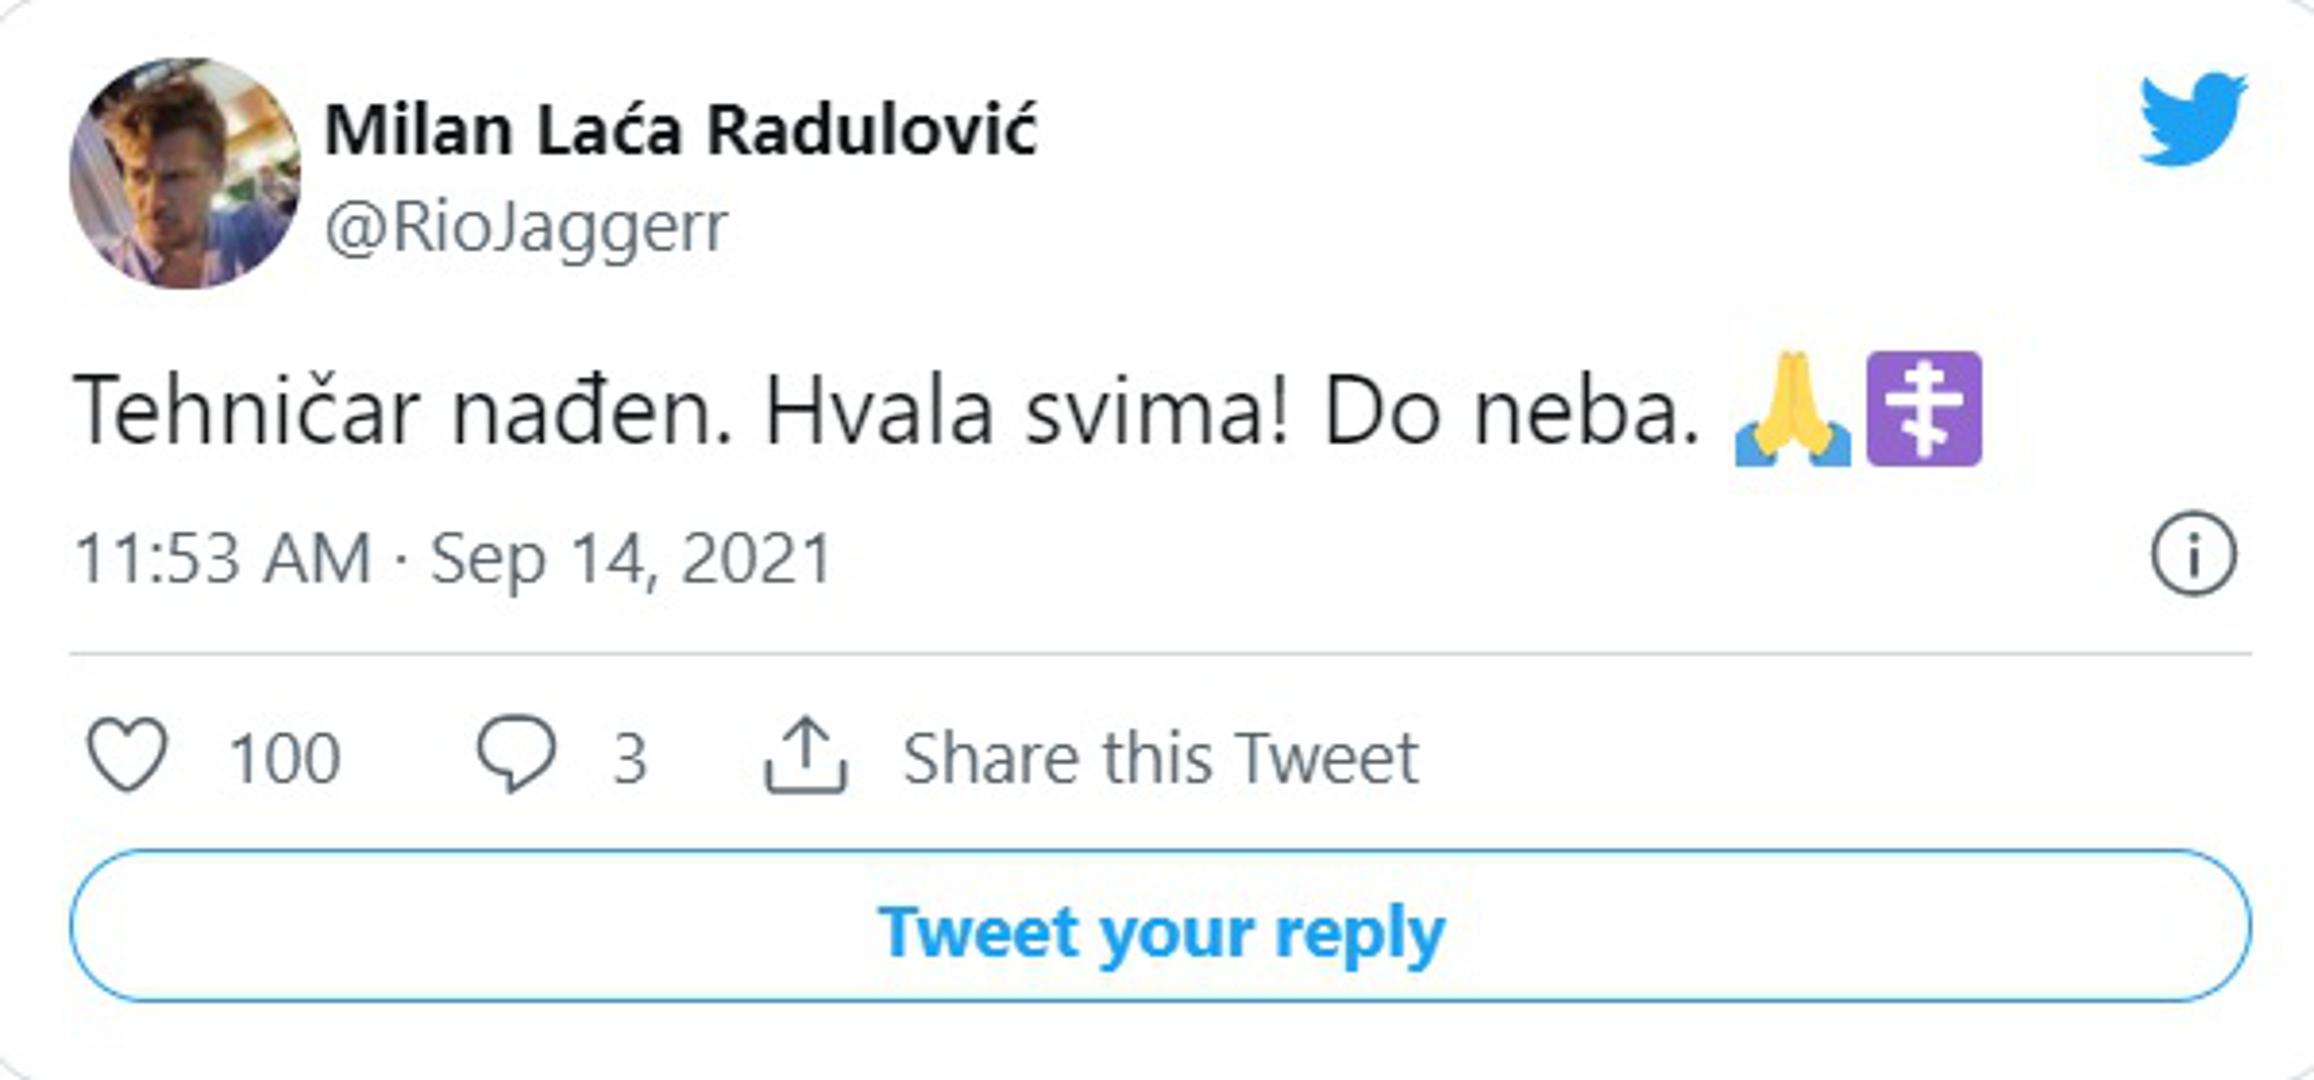
Task: Click the like count of 100
Action: (285, 758)
